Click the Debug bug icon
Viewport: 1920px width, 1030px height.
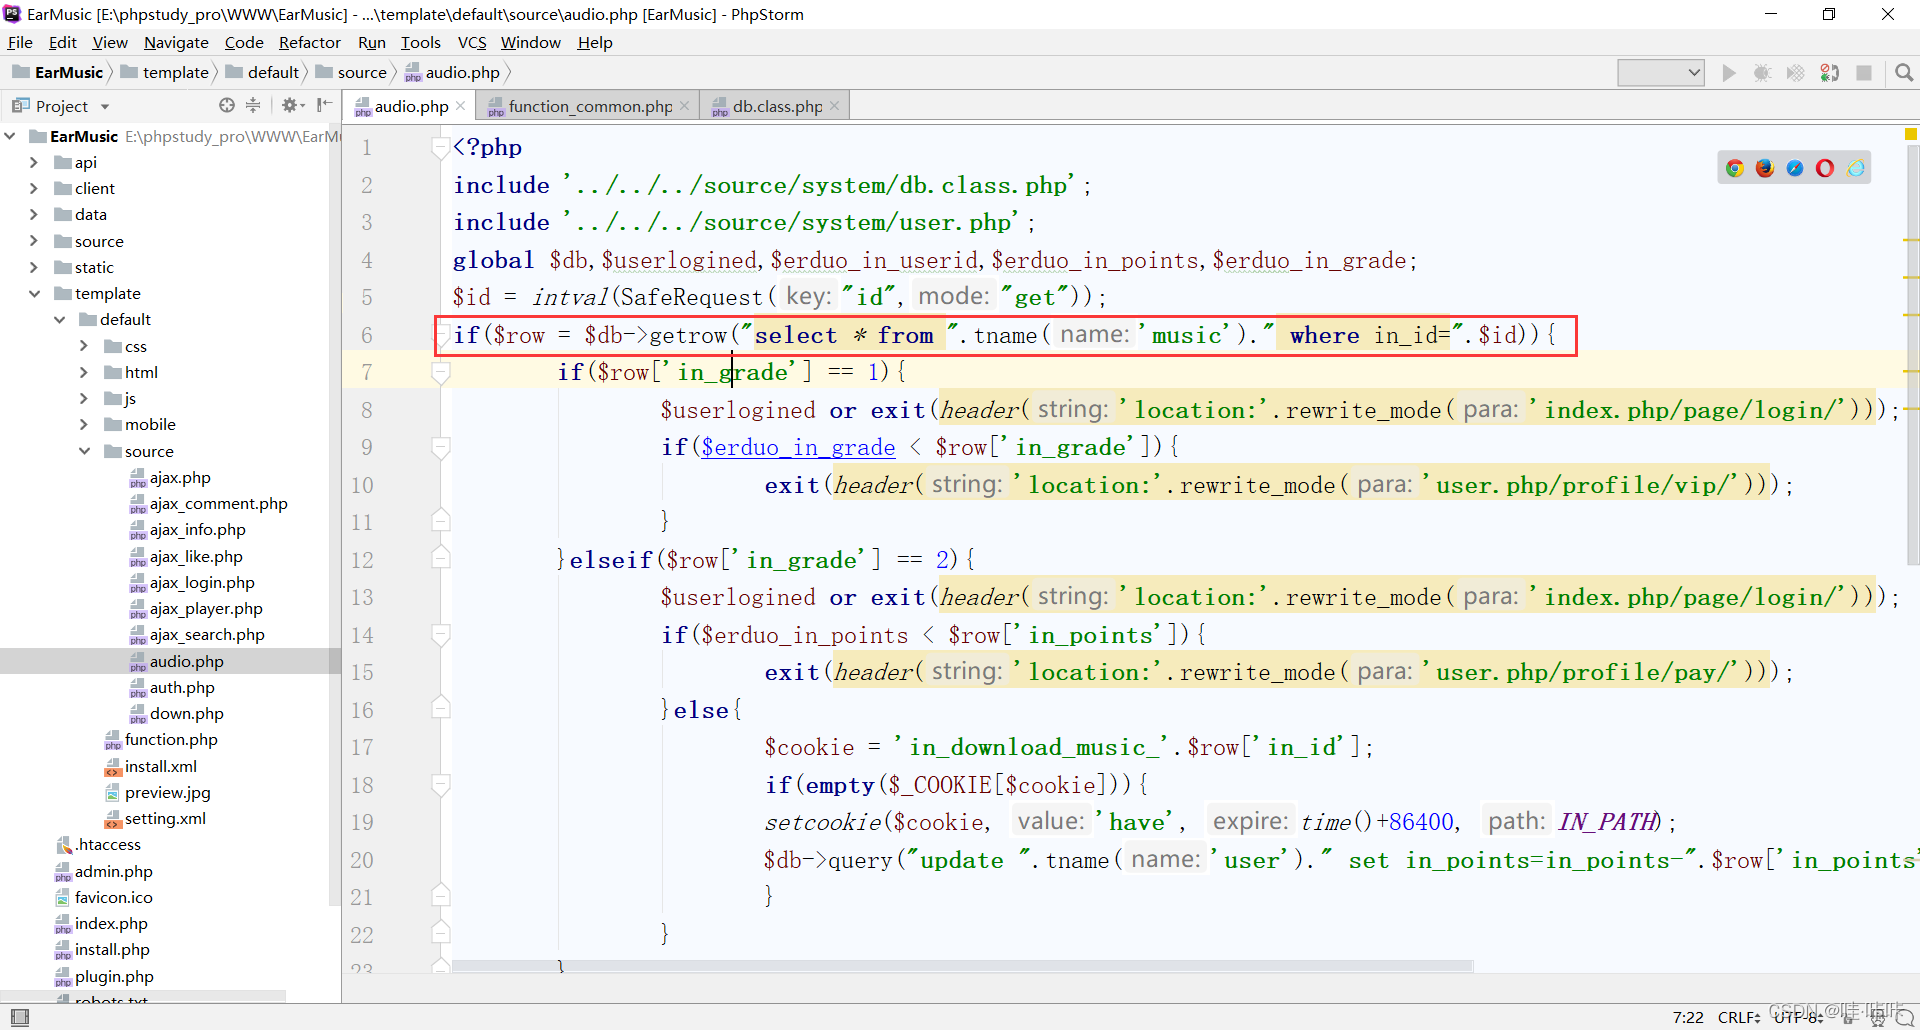coord(1762,73)
